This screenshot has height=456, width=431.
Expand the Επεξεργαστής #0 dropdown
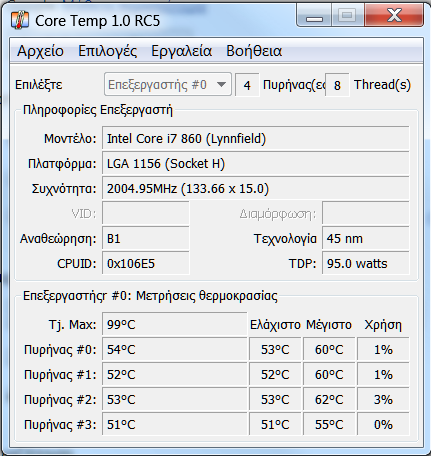[x=168, y=85]
